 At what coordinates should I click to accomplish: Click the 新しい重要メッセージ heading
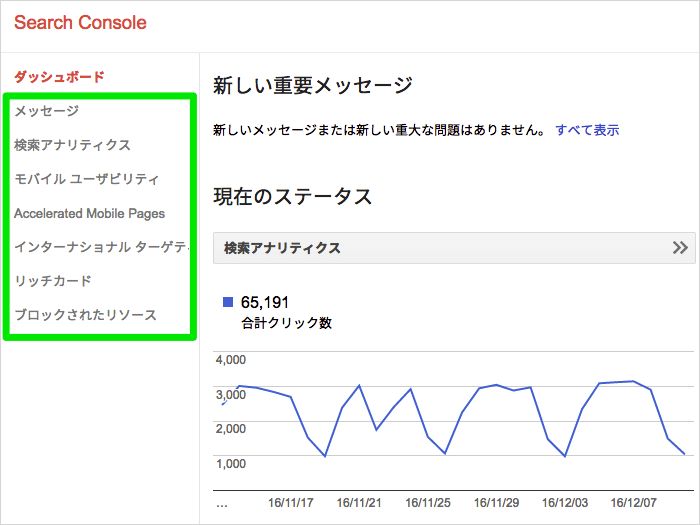click(x=313, y=85)
